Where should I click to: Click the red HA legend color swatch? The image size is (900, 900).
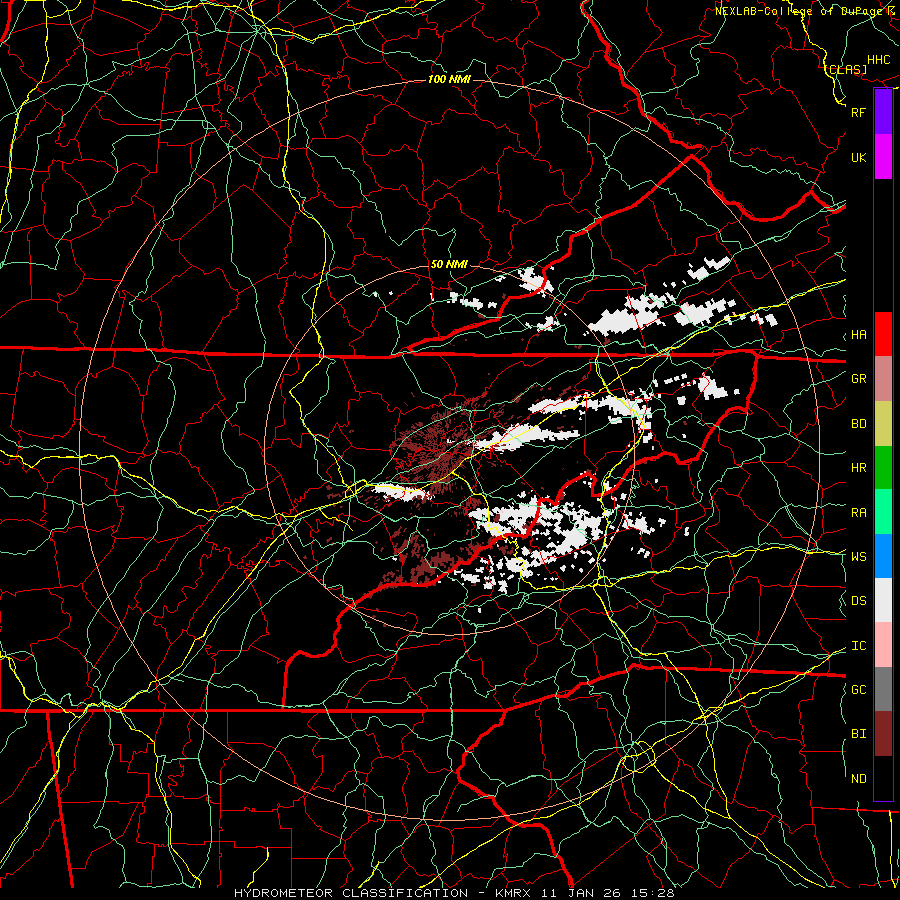click(x=883, y=334)
